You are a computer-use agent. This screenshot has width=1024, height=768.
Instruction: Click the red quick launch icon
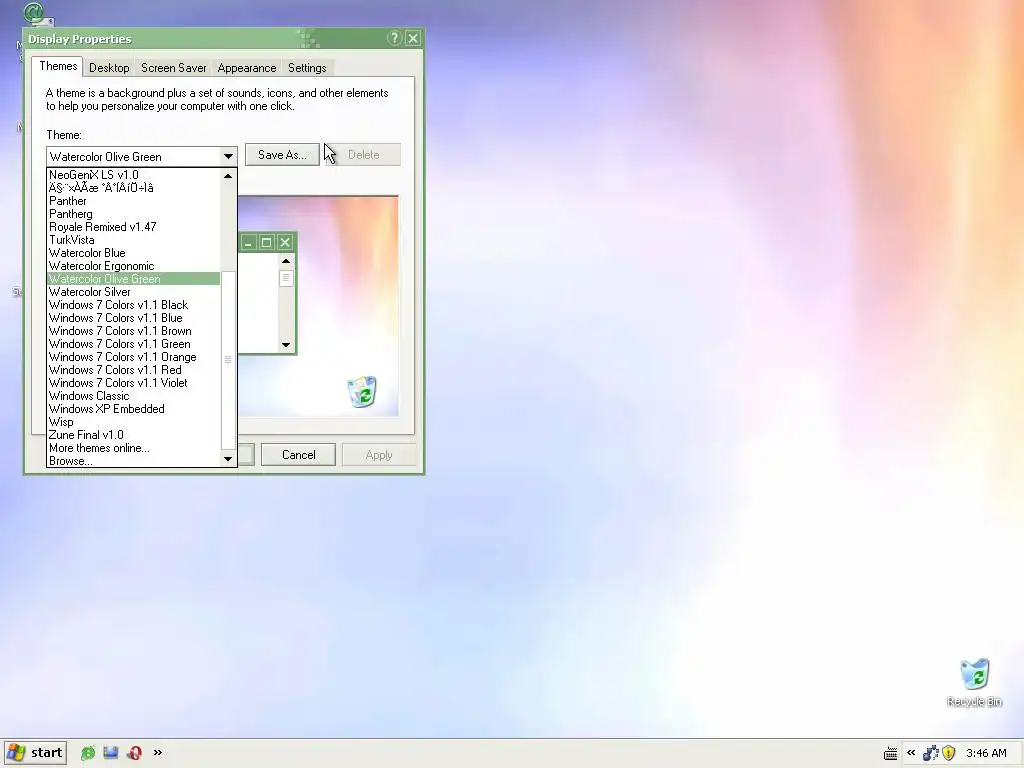[x=135, y=753]
